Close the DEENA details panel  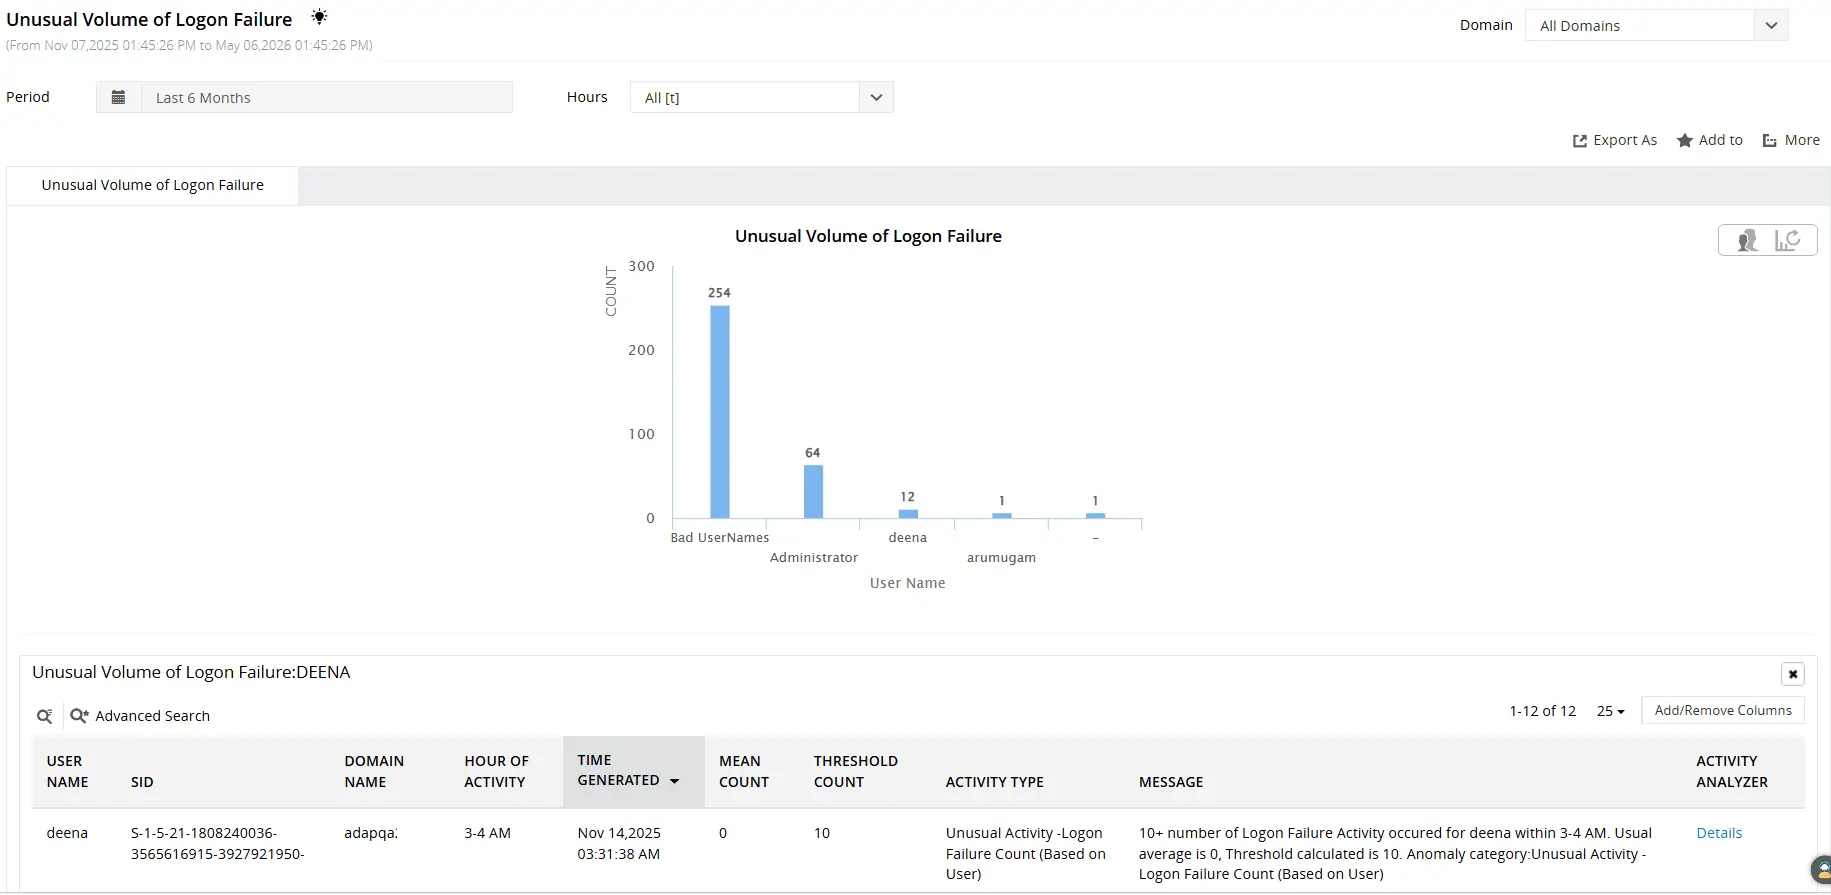(x=1793, y=674)
